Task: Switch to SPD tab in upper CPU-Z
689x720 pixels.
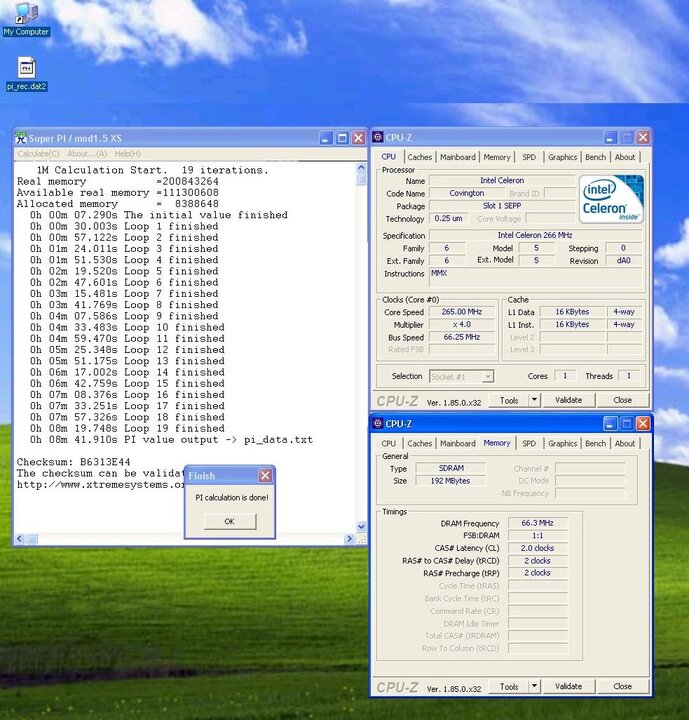Action: [x=529, y=157]
